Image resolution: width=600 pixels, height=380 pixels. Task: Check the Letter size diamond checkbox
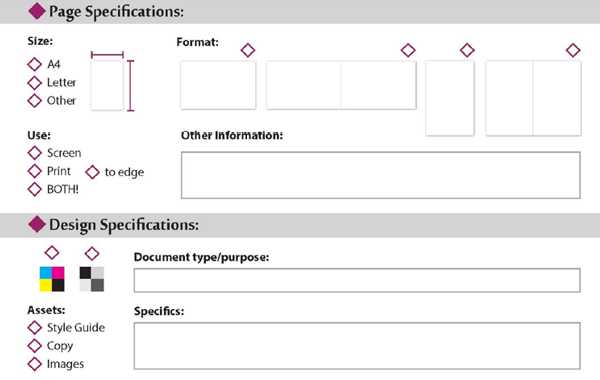[x=34, y=83]
